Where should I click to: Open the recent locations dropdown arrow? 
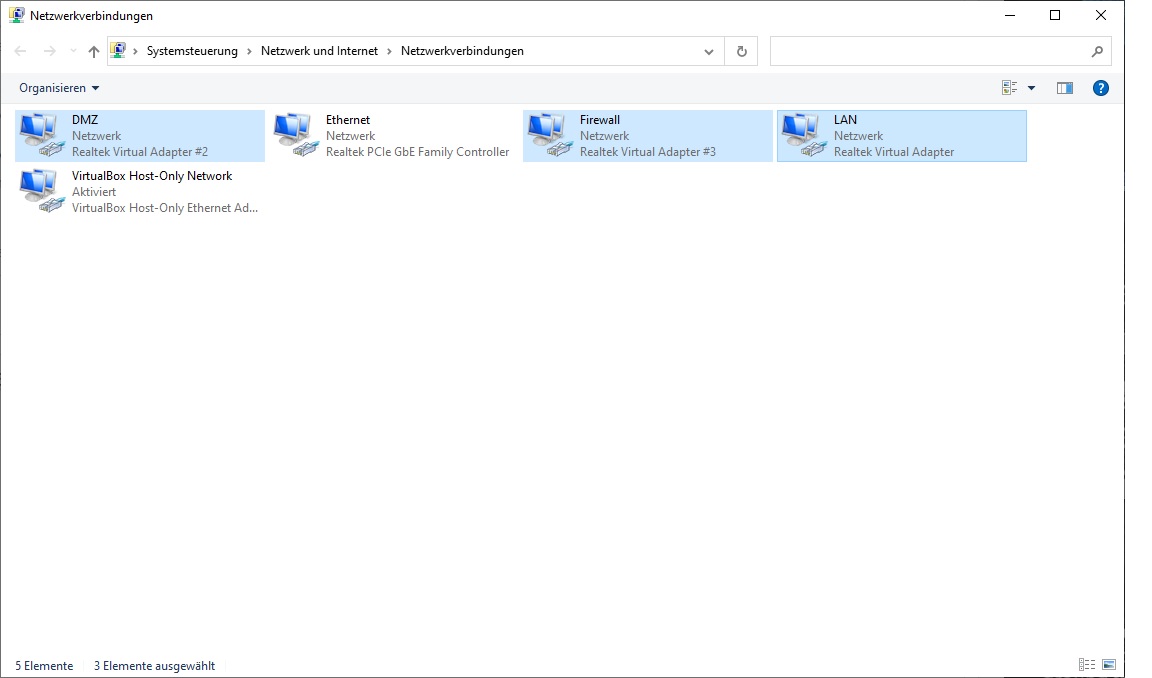click(x=73, y=51)
